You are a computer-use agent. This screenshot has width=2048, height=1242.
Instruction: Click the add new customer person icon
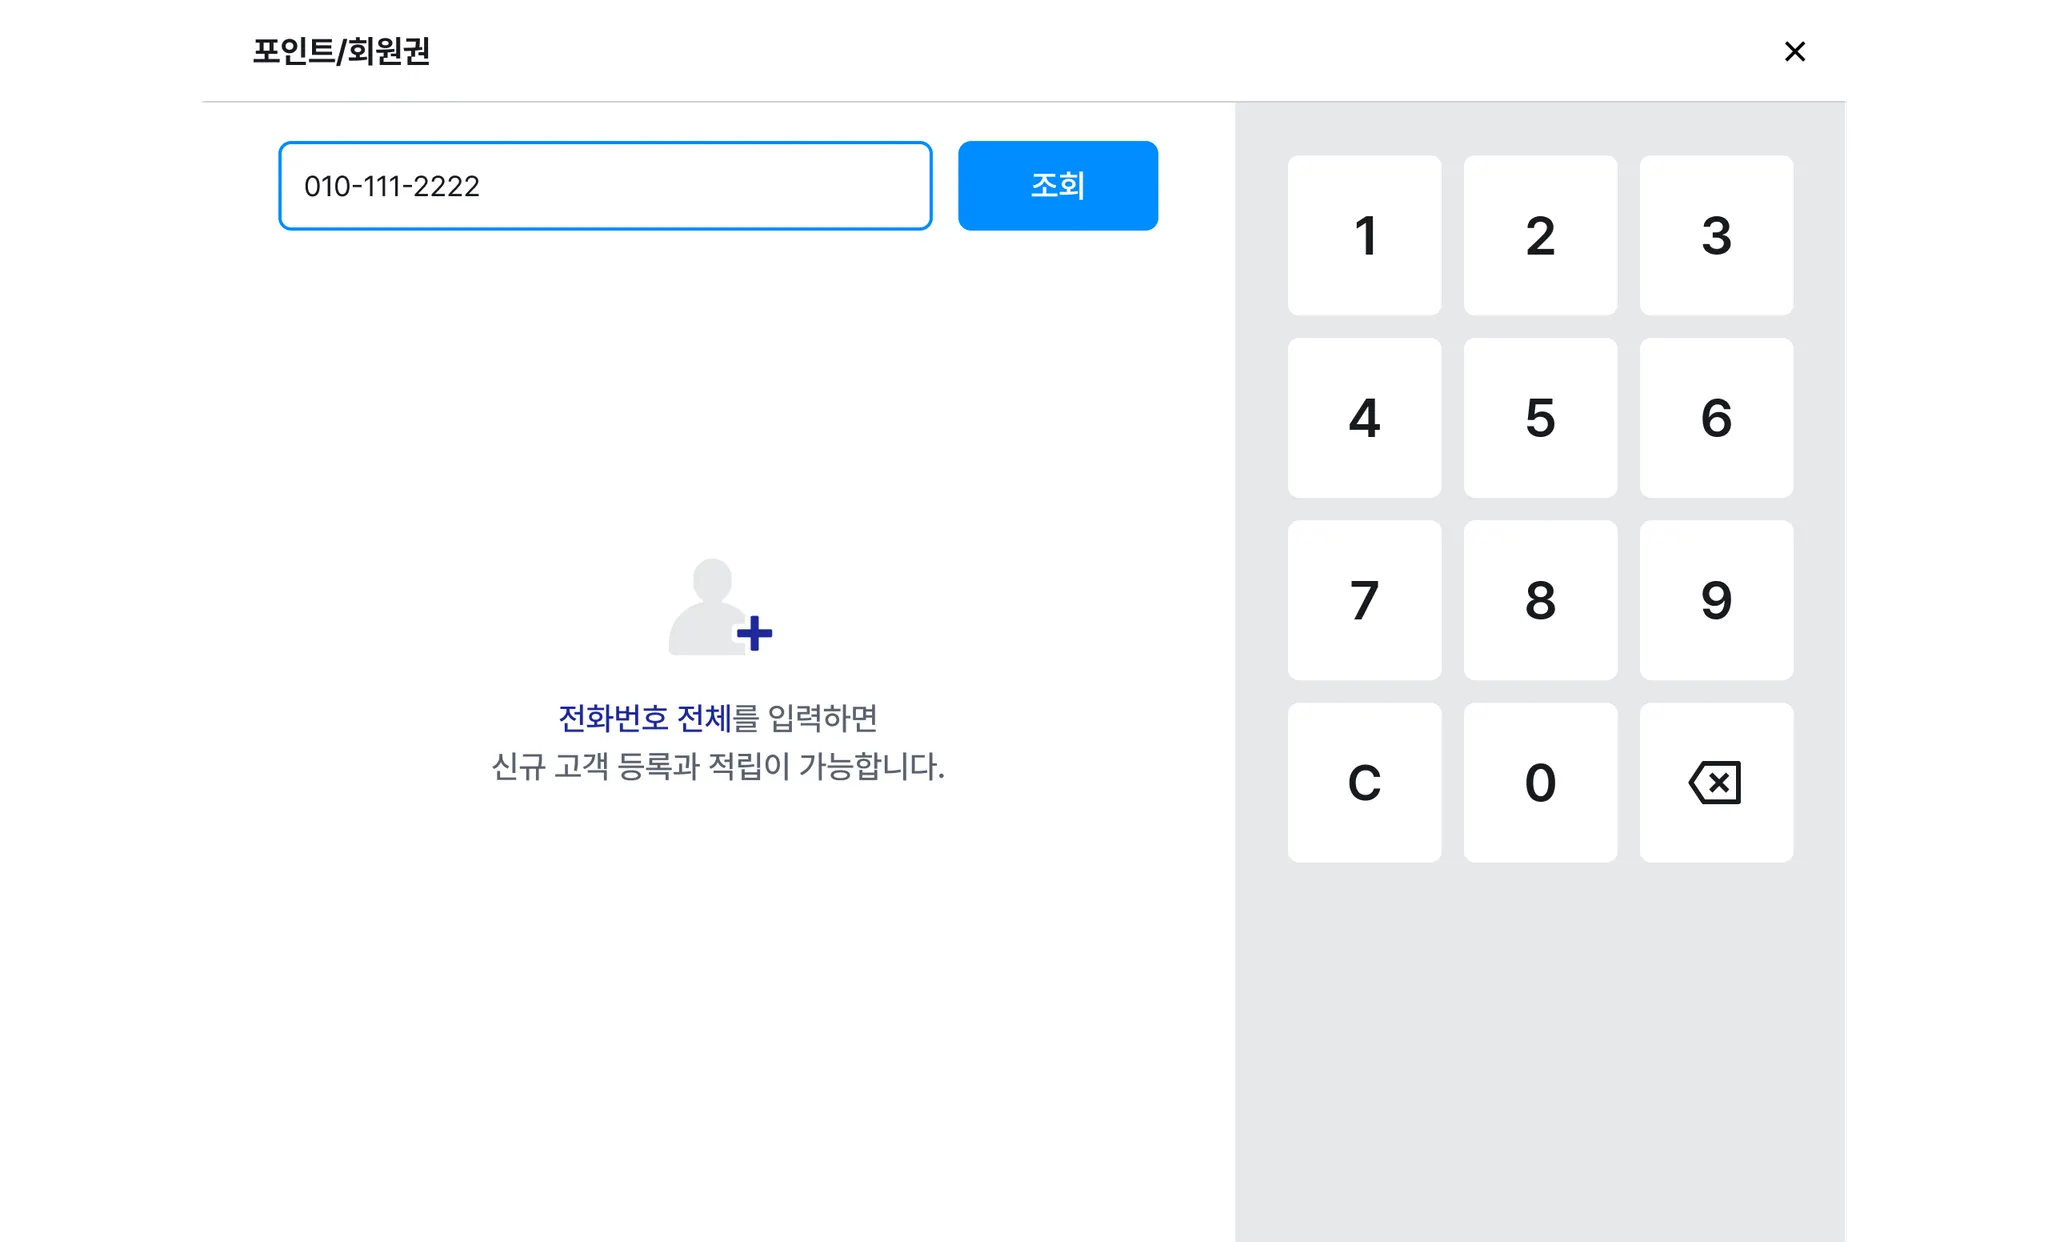click(720, 607)
